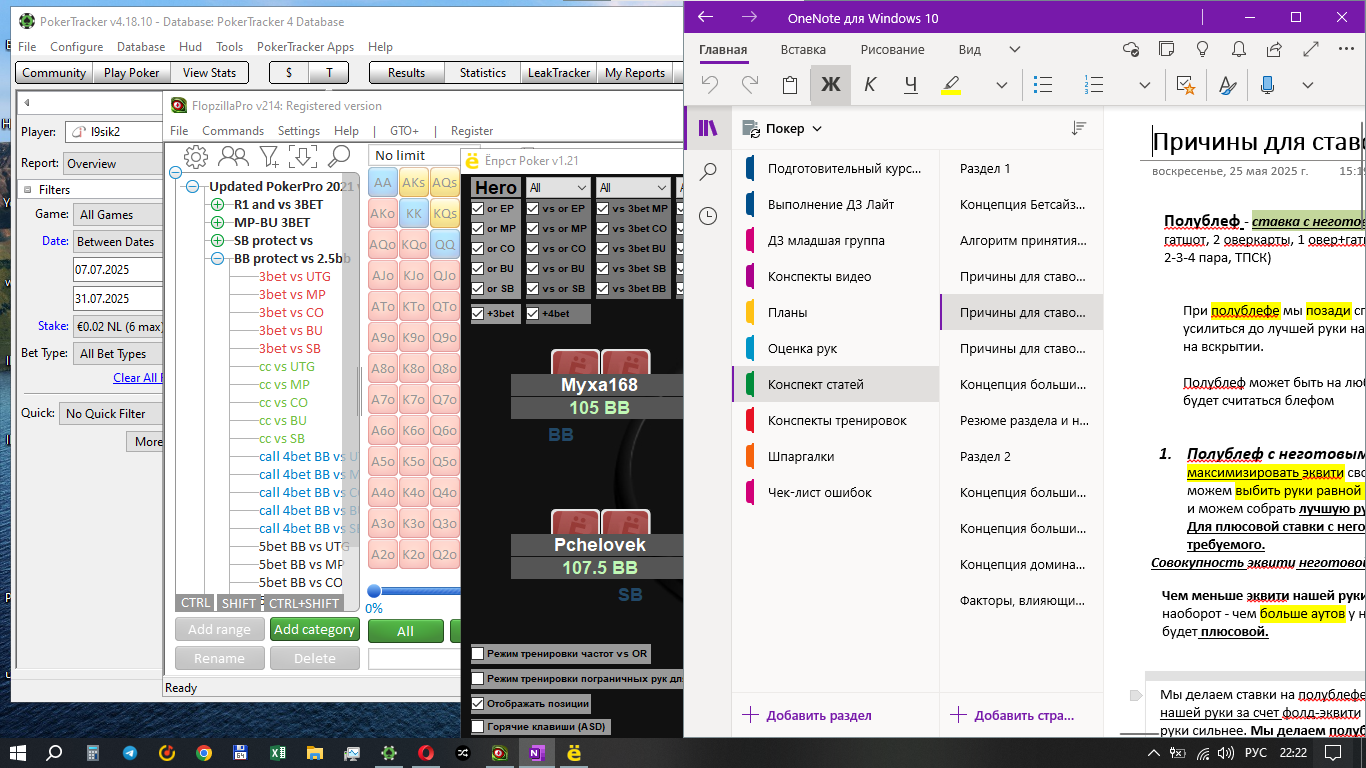Screen dimensions: 1366x768
Task: Insert a numbered list in OneNote
Action: point(1094,85)
